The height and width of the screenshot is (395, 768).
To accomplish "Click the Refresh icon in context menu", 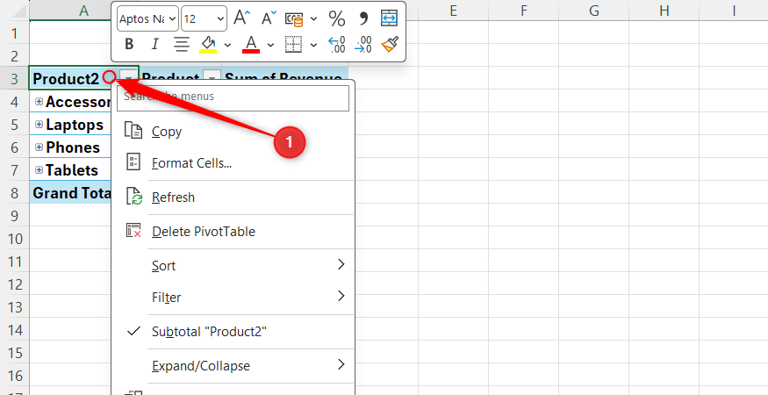I will (x=134, y=197).
